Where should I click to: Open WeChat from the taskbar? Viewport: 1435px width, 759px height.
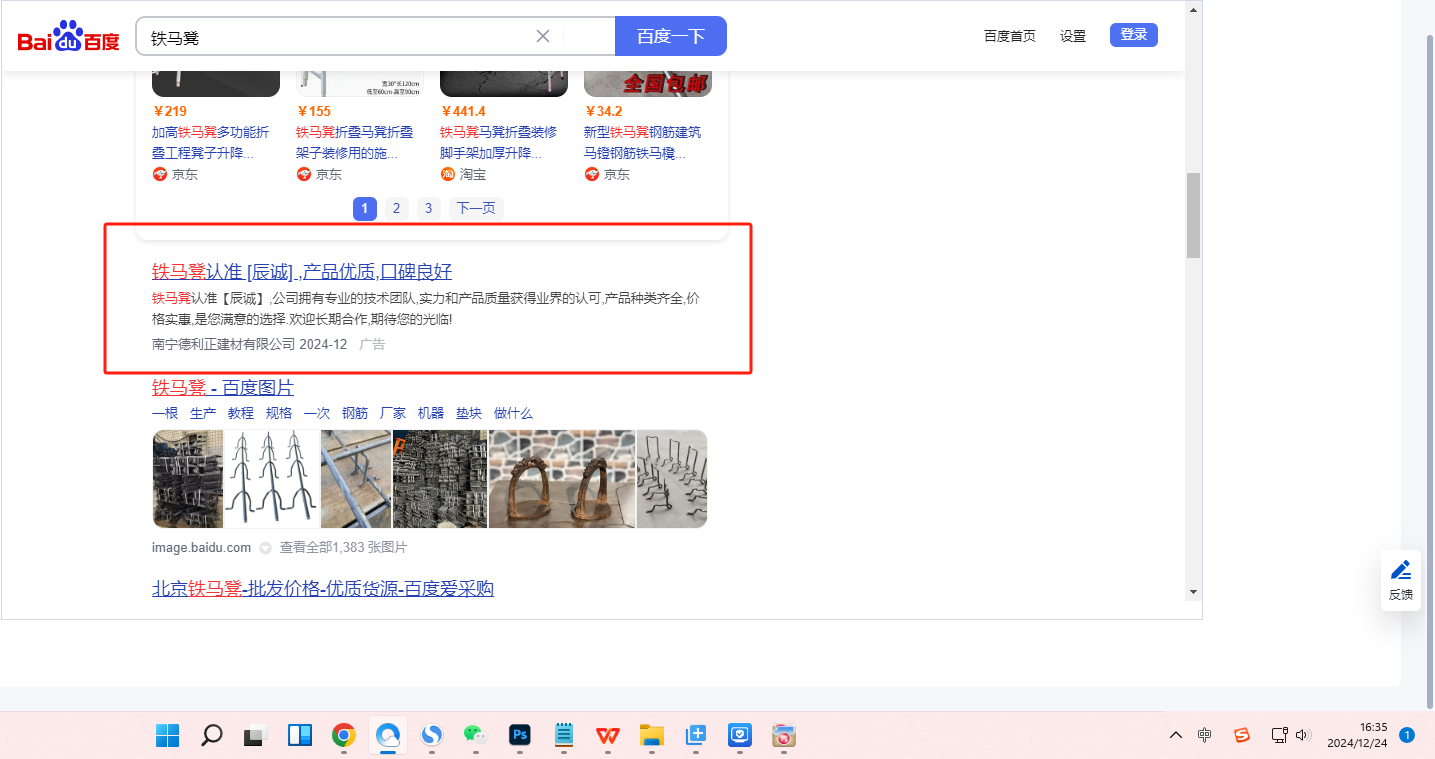(474, 735)
